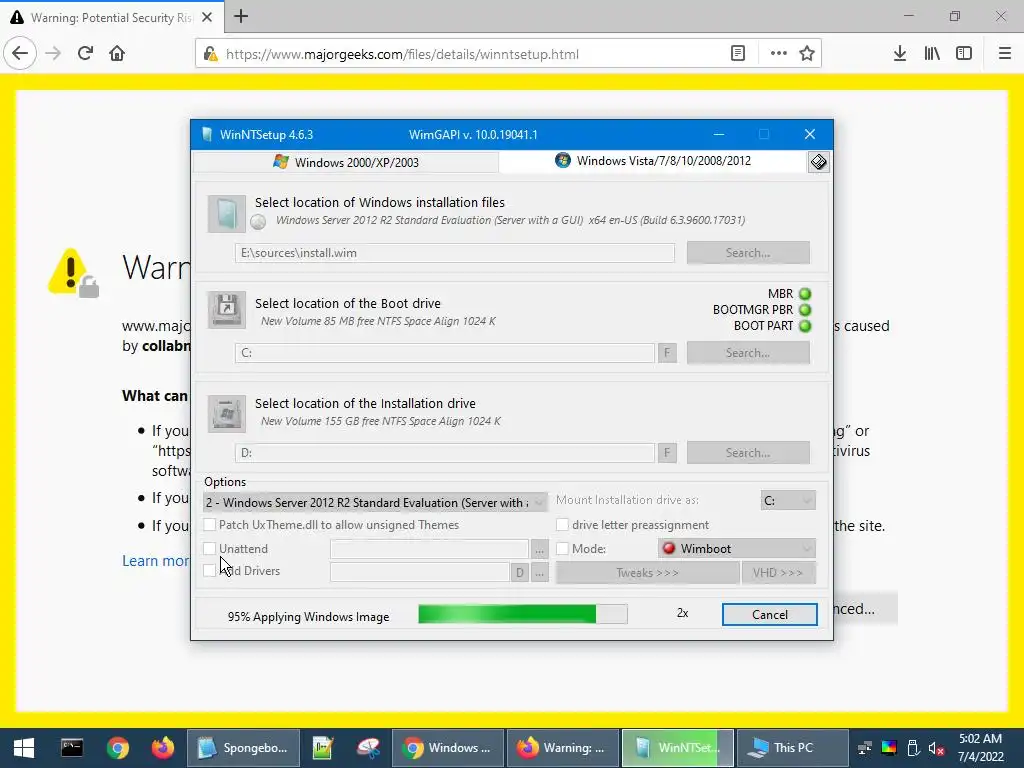Open Firefox hamburger menu
Image resolution: width=1024 pixels, height=768 pixels.
coord(1005,54)
